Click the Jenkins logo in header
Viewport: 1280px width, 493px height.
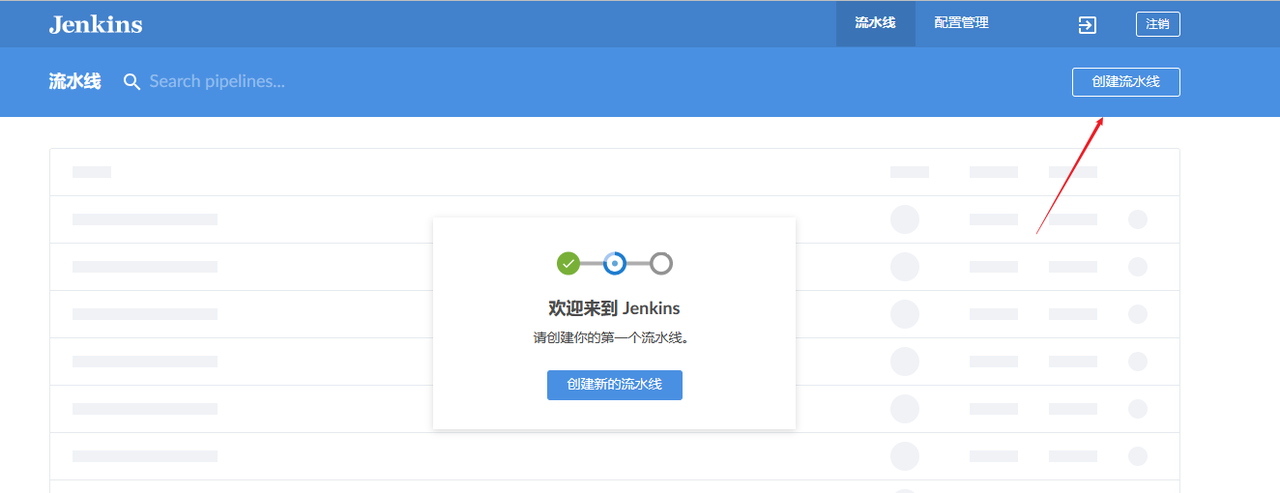coord(95,24)
